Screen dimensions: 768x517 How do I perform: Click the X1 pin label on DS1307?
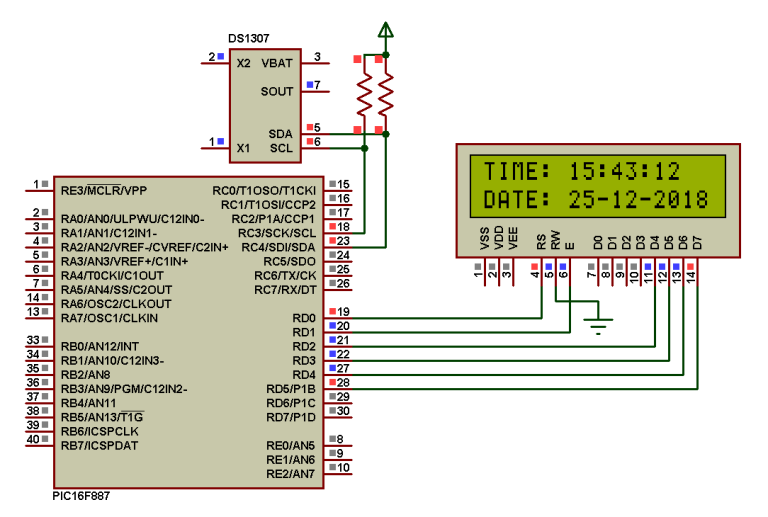point(243,148)
